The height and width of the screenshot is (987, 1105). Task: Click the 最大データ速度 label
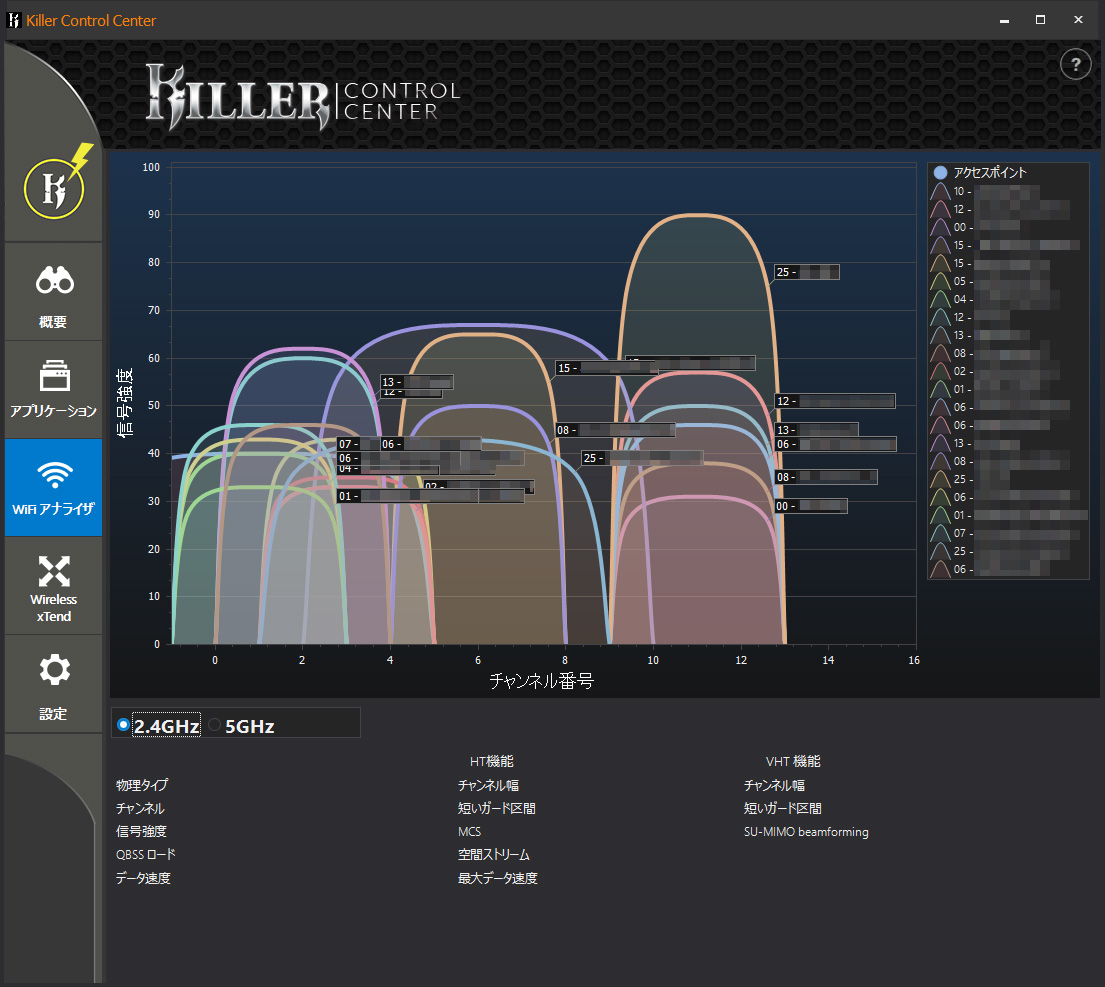pos(498,878)
